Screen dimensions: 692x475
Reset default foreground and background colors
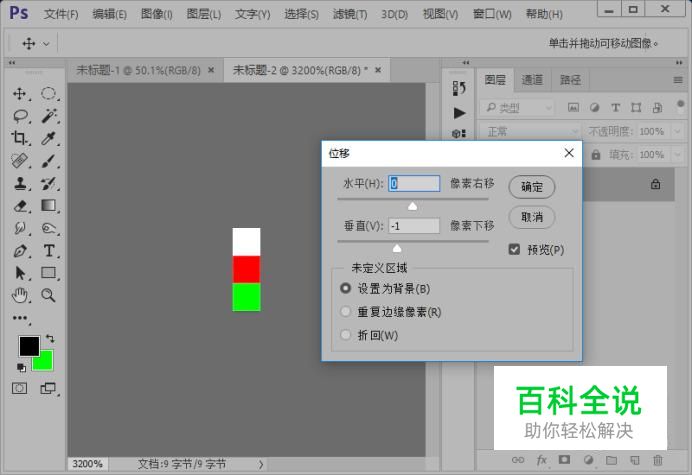pyautogui.click(x=21, y=367)
